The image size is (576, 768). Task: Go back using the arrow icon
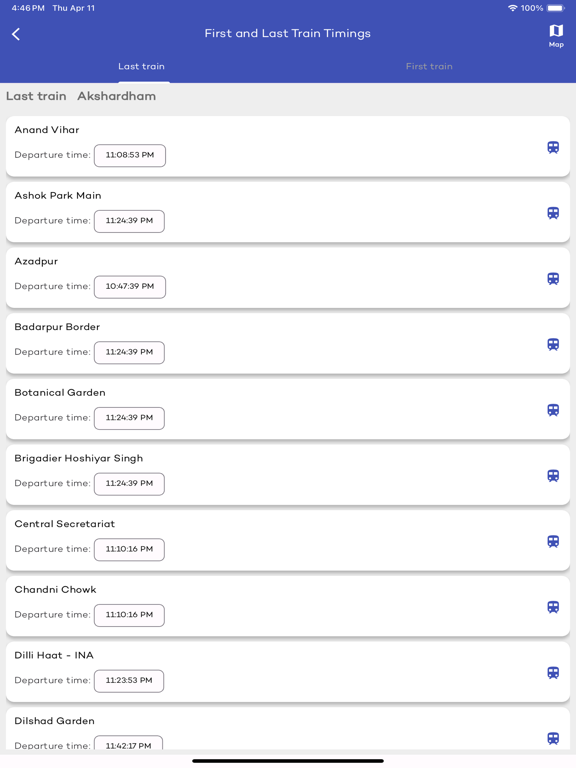[x=16, y=34]
